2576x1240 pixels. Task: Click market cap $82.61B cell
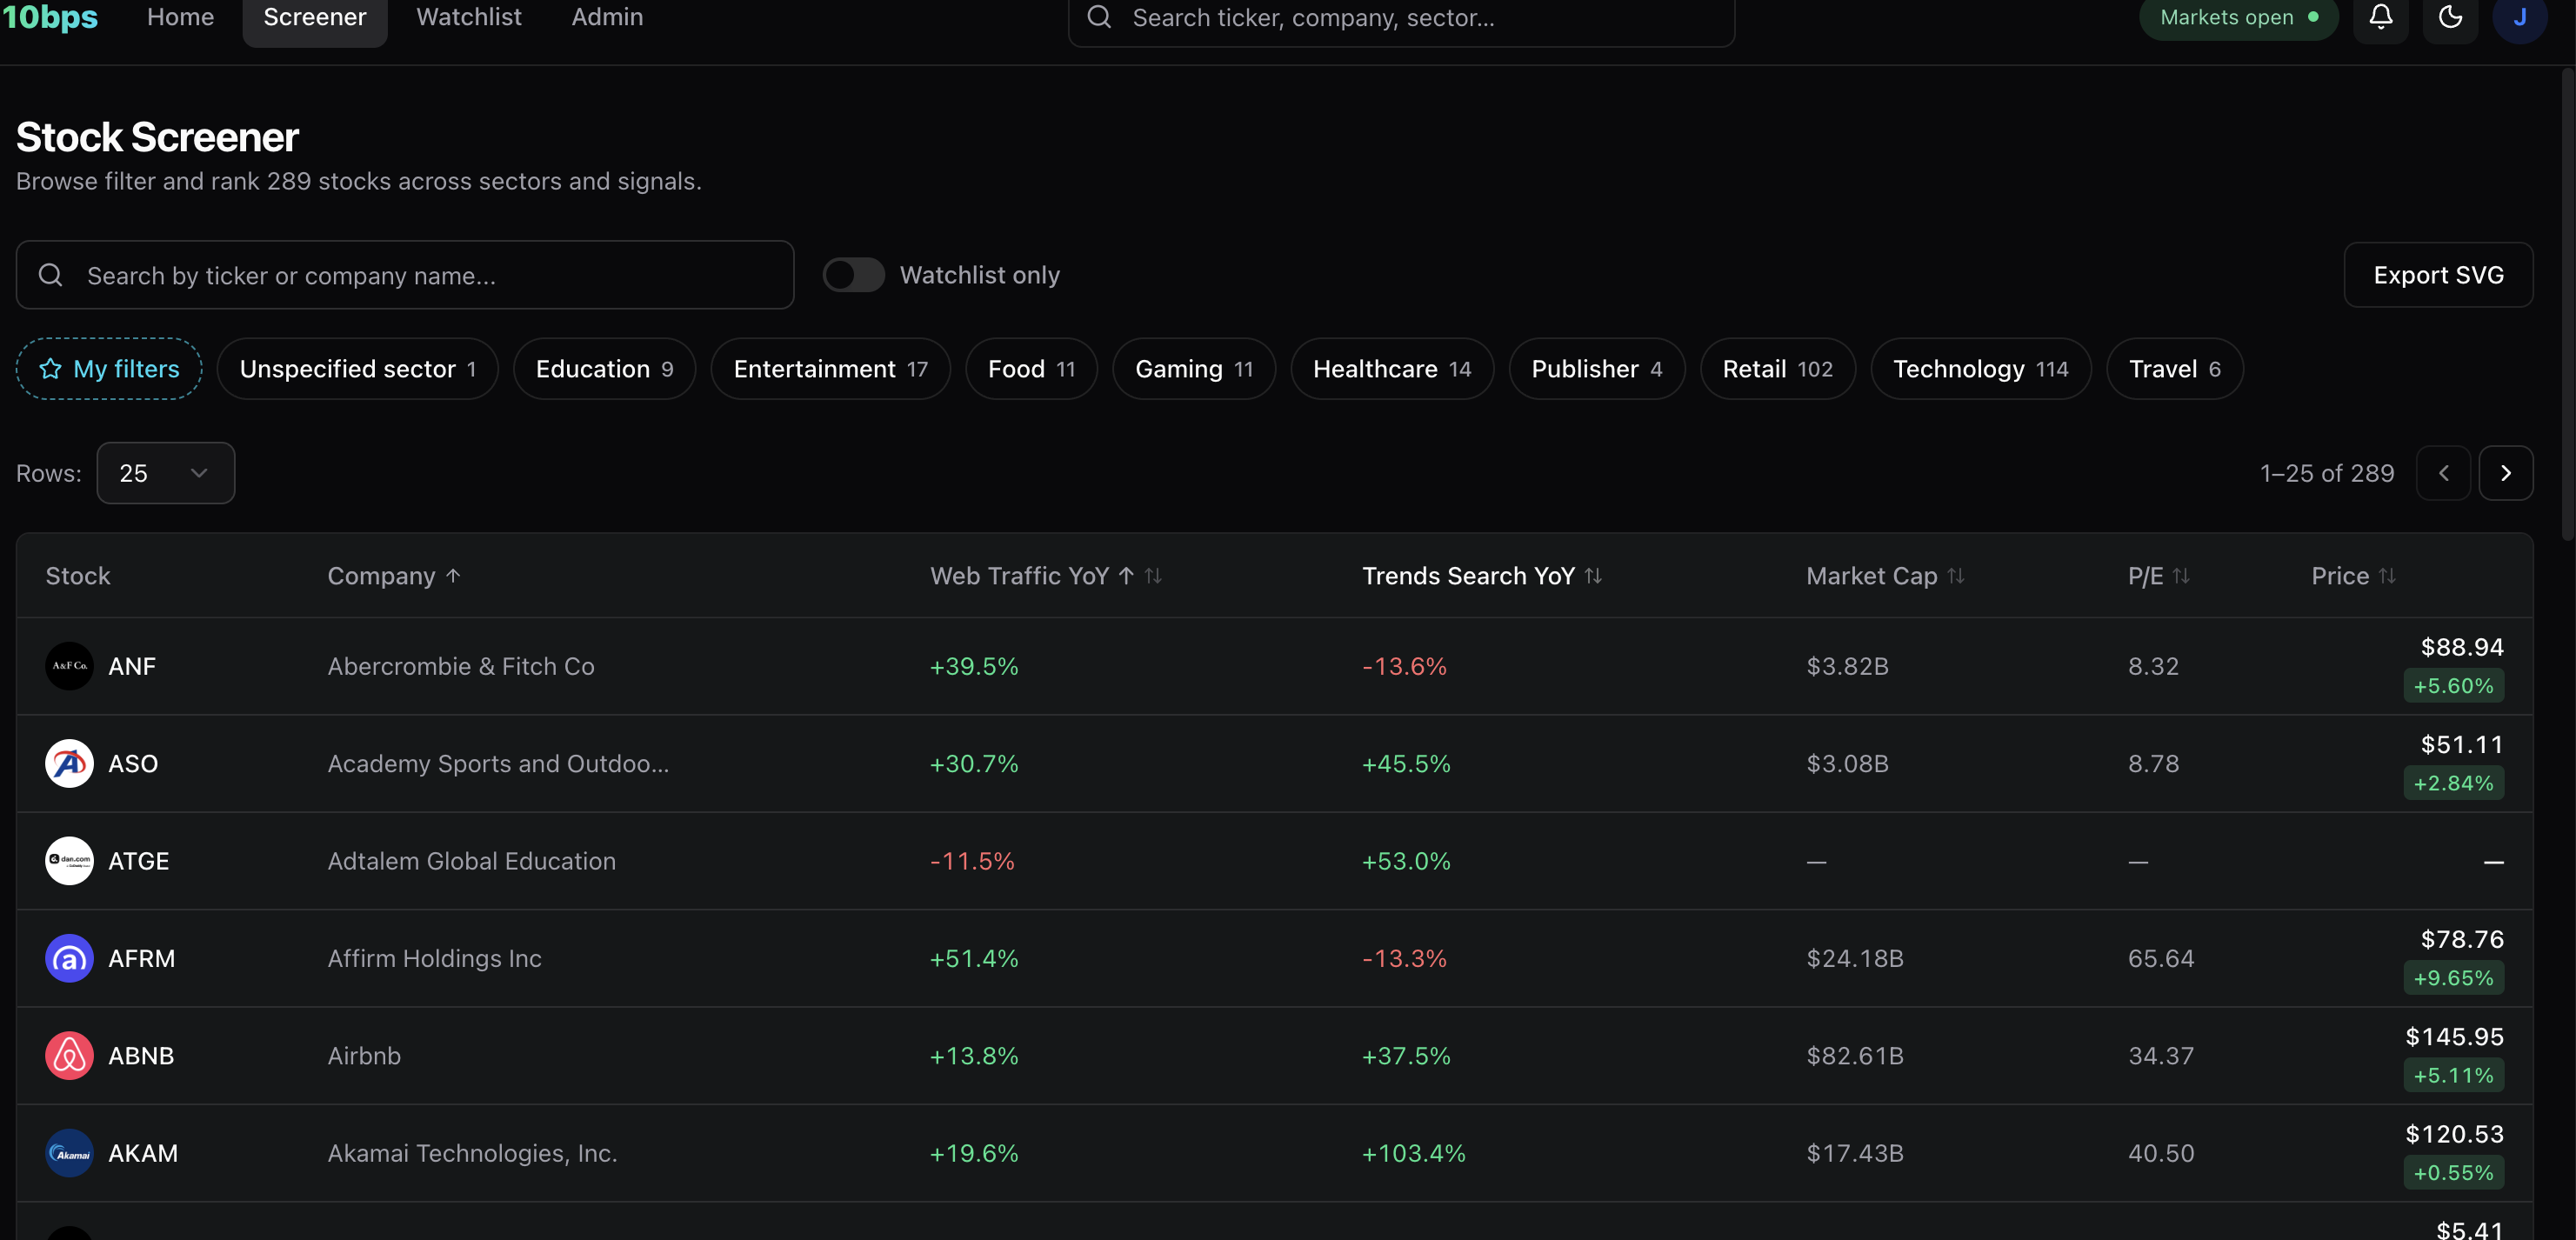[x=1855, y=1056]
